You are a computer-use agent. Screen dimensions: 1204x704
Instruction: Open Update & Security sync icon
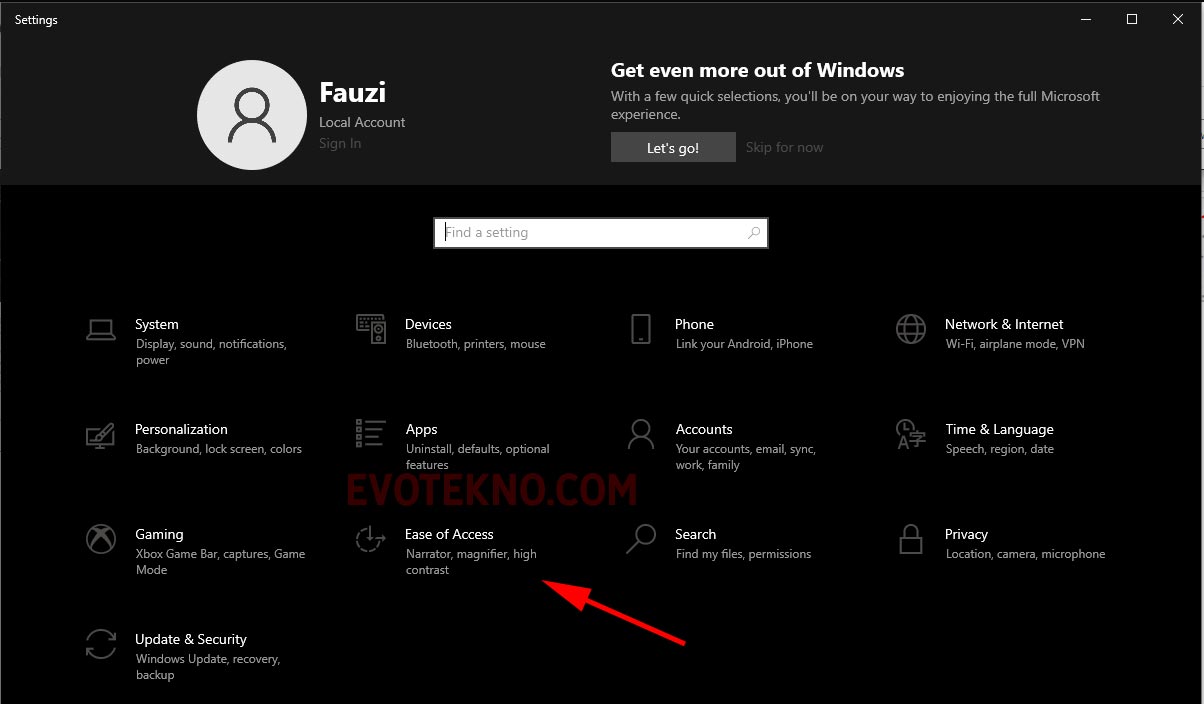coord(101,644)
